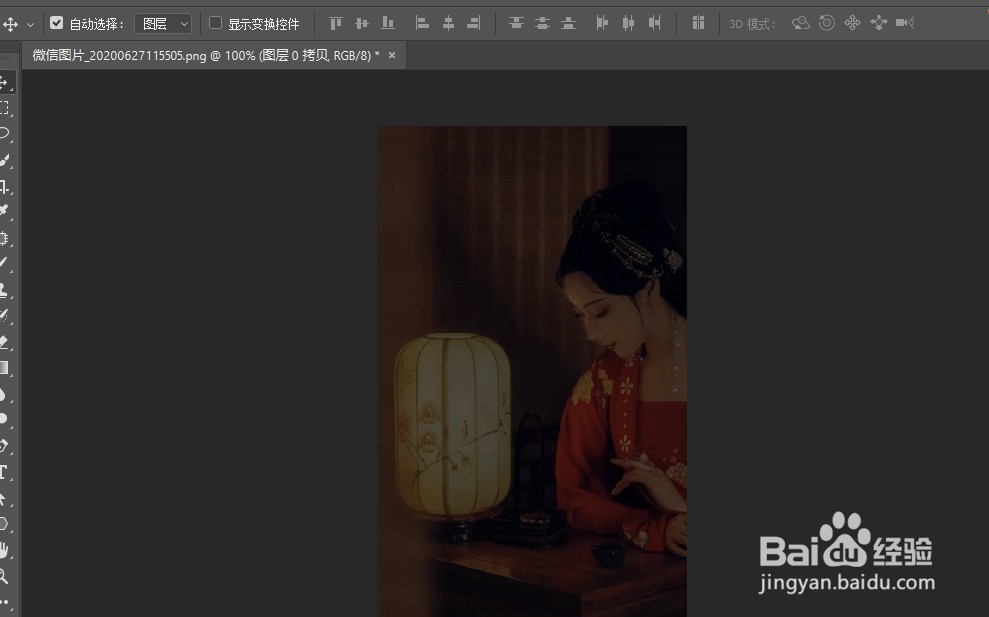Viewport: 989px width, 617px height.
Task: Open the Move tool preset dropdown arrow
Action: click(33, 22)
